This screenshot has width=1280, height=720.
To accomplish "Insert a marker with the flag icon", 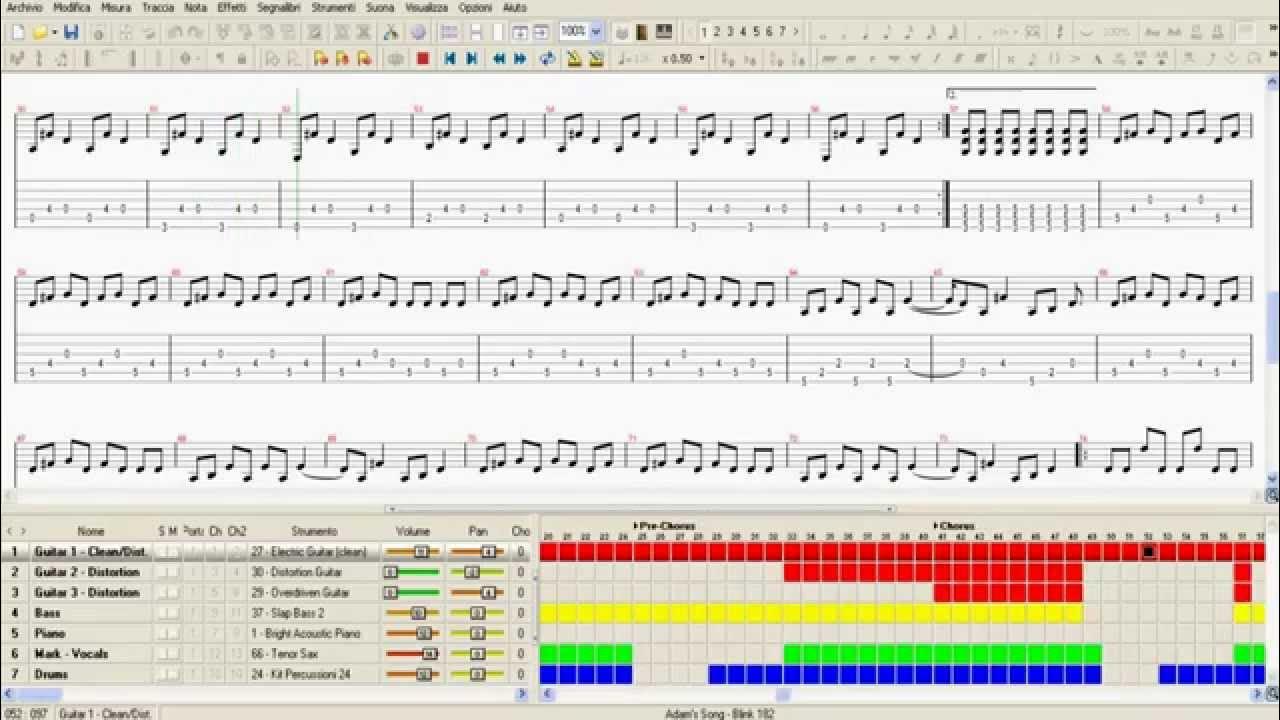I will click(x=320, y=59).
